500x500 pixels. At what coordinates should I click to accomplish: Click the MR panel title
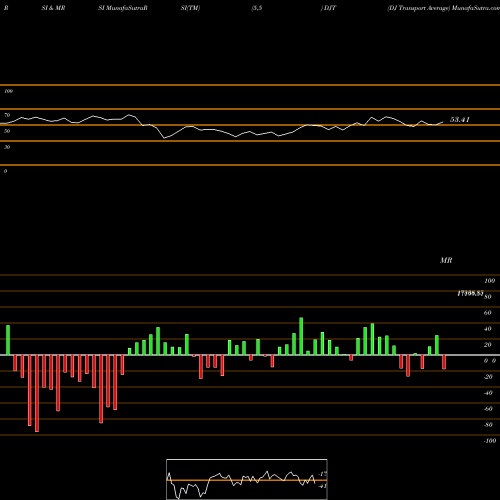pyautogui.click(x=446, y=260)
